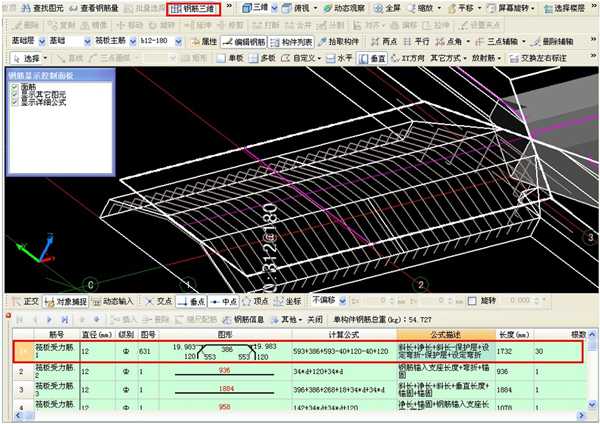The width and height of the screenshot is (600, 424).
Task: Switch to 全屏 full-screen view
Action: (387, 8)
